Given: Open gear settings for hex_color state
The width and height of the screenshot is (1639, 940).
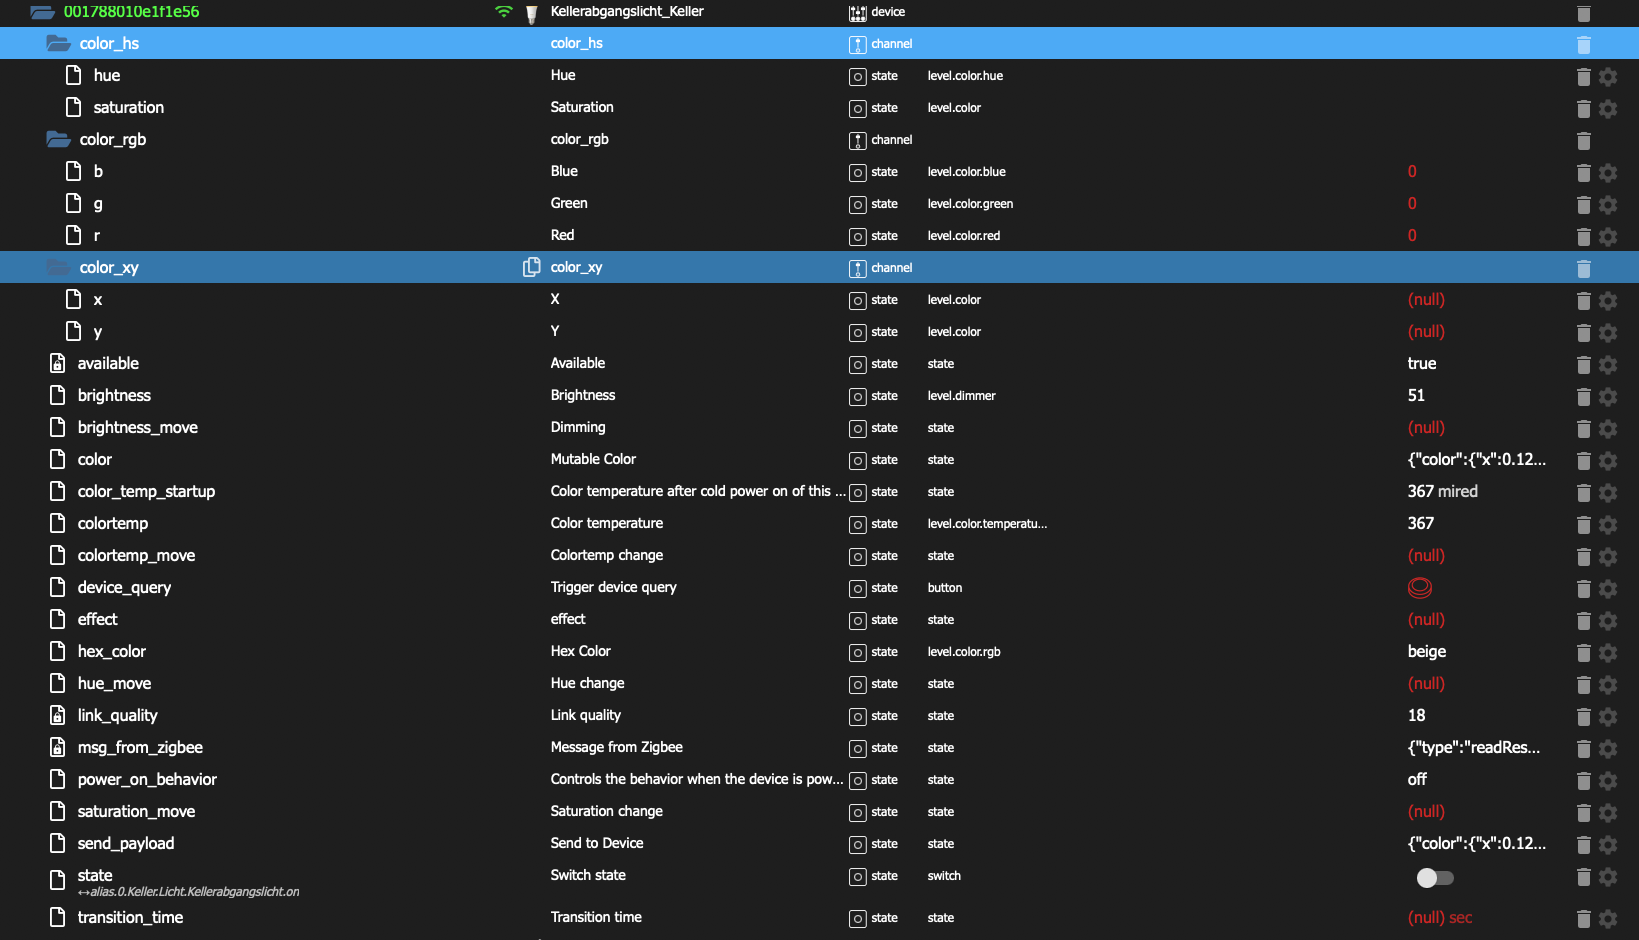Looking at the screenshot, I should point(1608,653).
